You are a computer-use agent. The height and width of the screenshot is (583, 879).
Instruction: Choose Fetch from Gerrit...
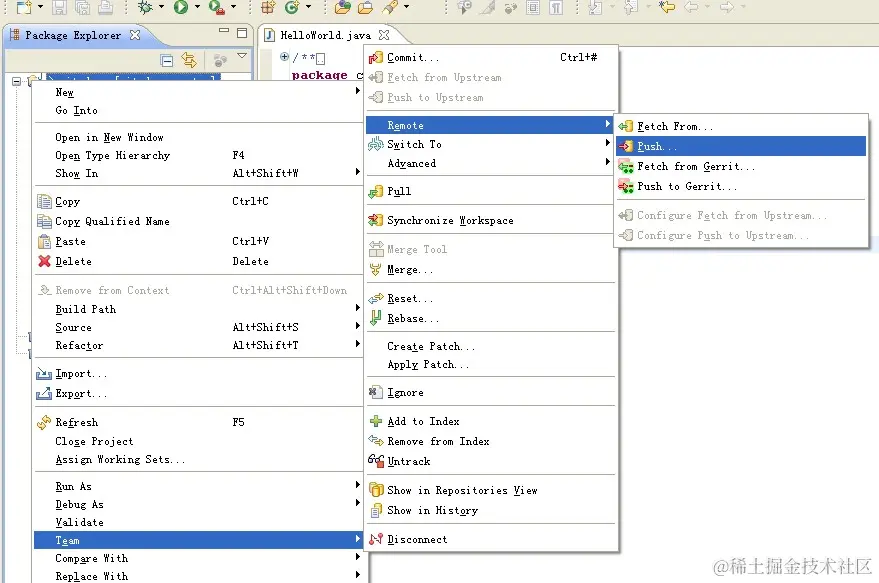(x=741, y=166)
